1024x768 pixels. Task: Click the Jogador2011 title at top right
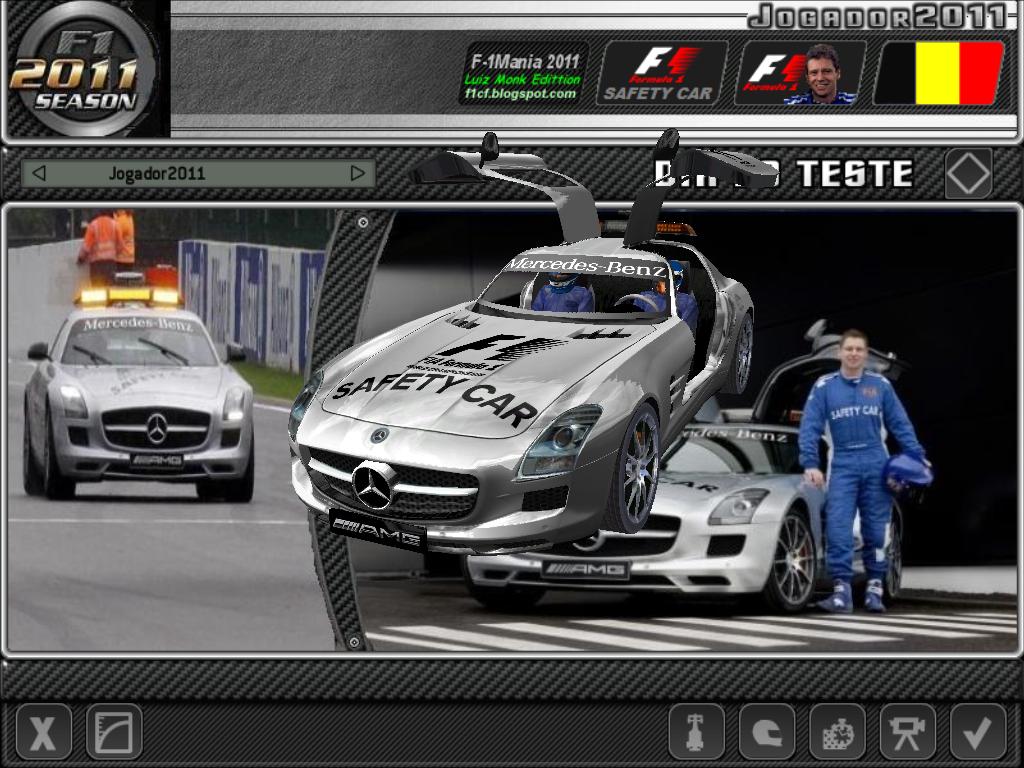pos(878,17)
